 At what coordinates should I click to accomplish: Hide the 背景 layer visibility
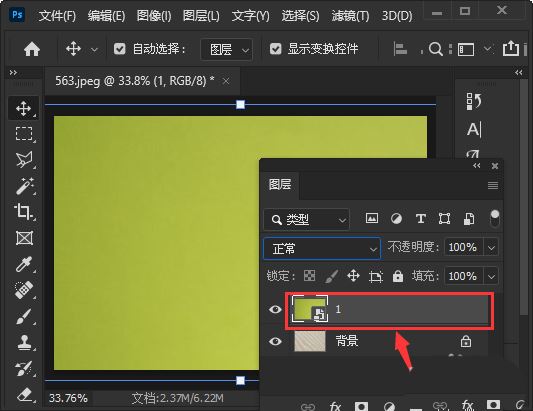click(275, 341)
